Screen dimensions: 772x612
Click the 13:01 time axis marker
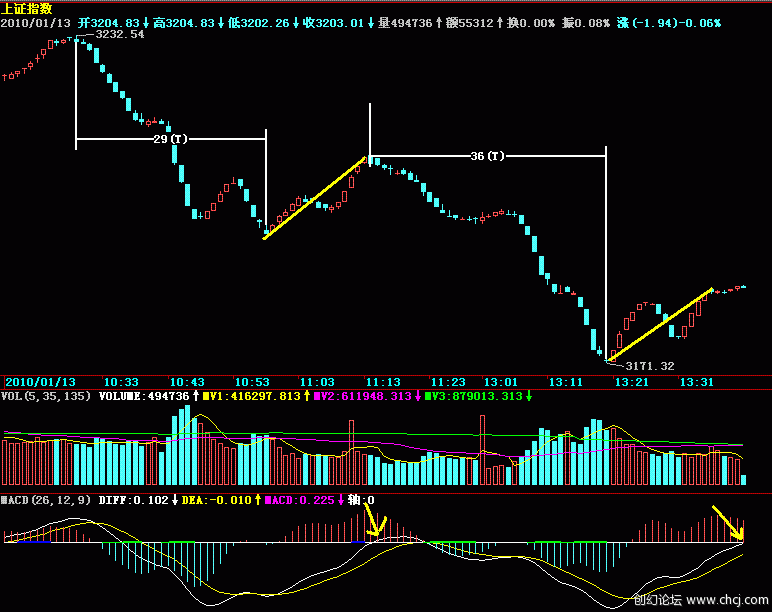(x=501, y=382)
